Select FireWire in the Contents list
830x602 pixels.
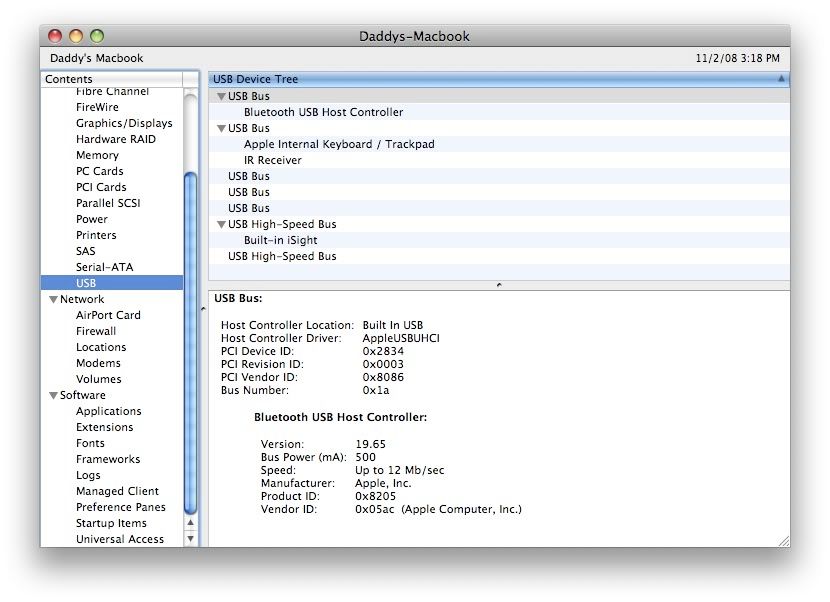pos(97,107)
